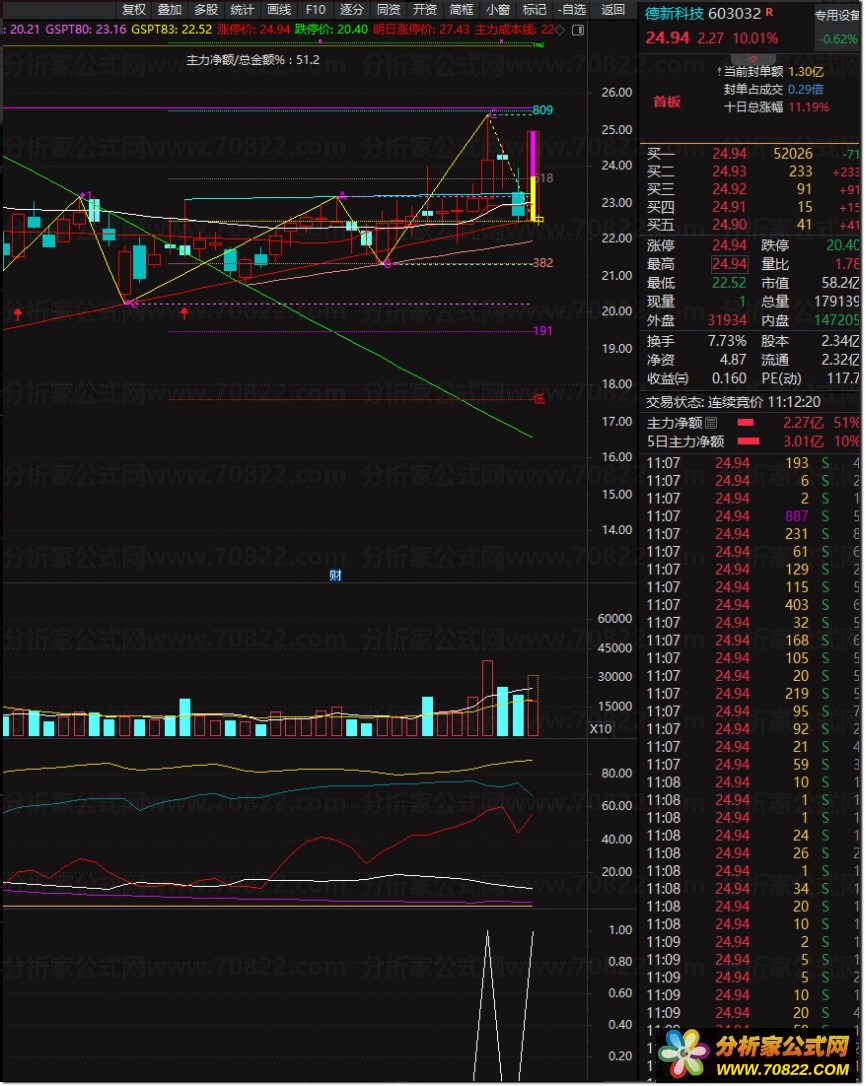Click the 同资 toolbar button
Image resolution: width=866 pixels, height=1086 pixels.
coord(389,9)
